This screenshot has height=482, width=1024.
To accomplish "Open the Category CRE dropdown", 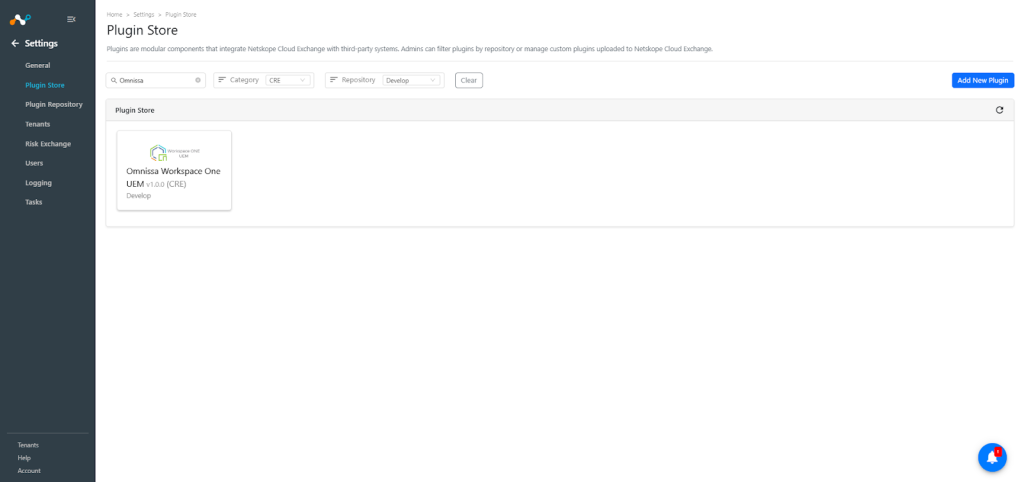I will [288, 80].
